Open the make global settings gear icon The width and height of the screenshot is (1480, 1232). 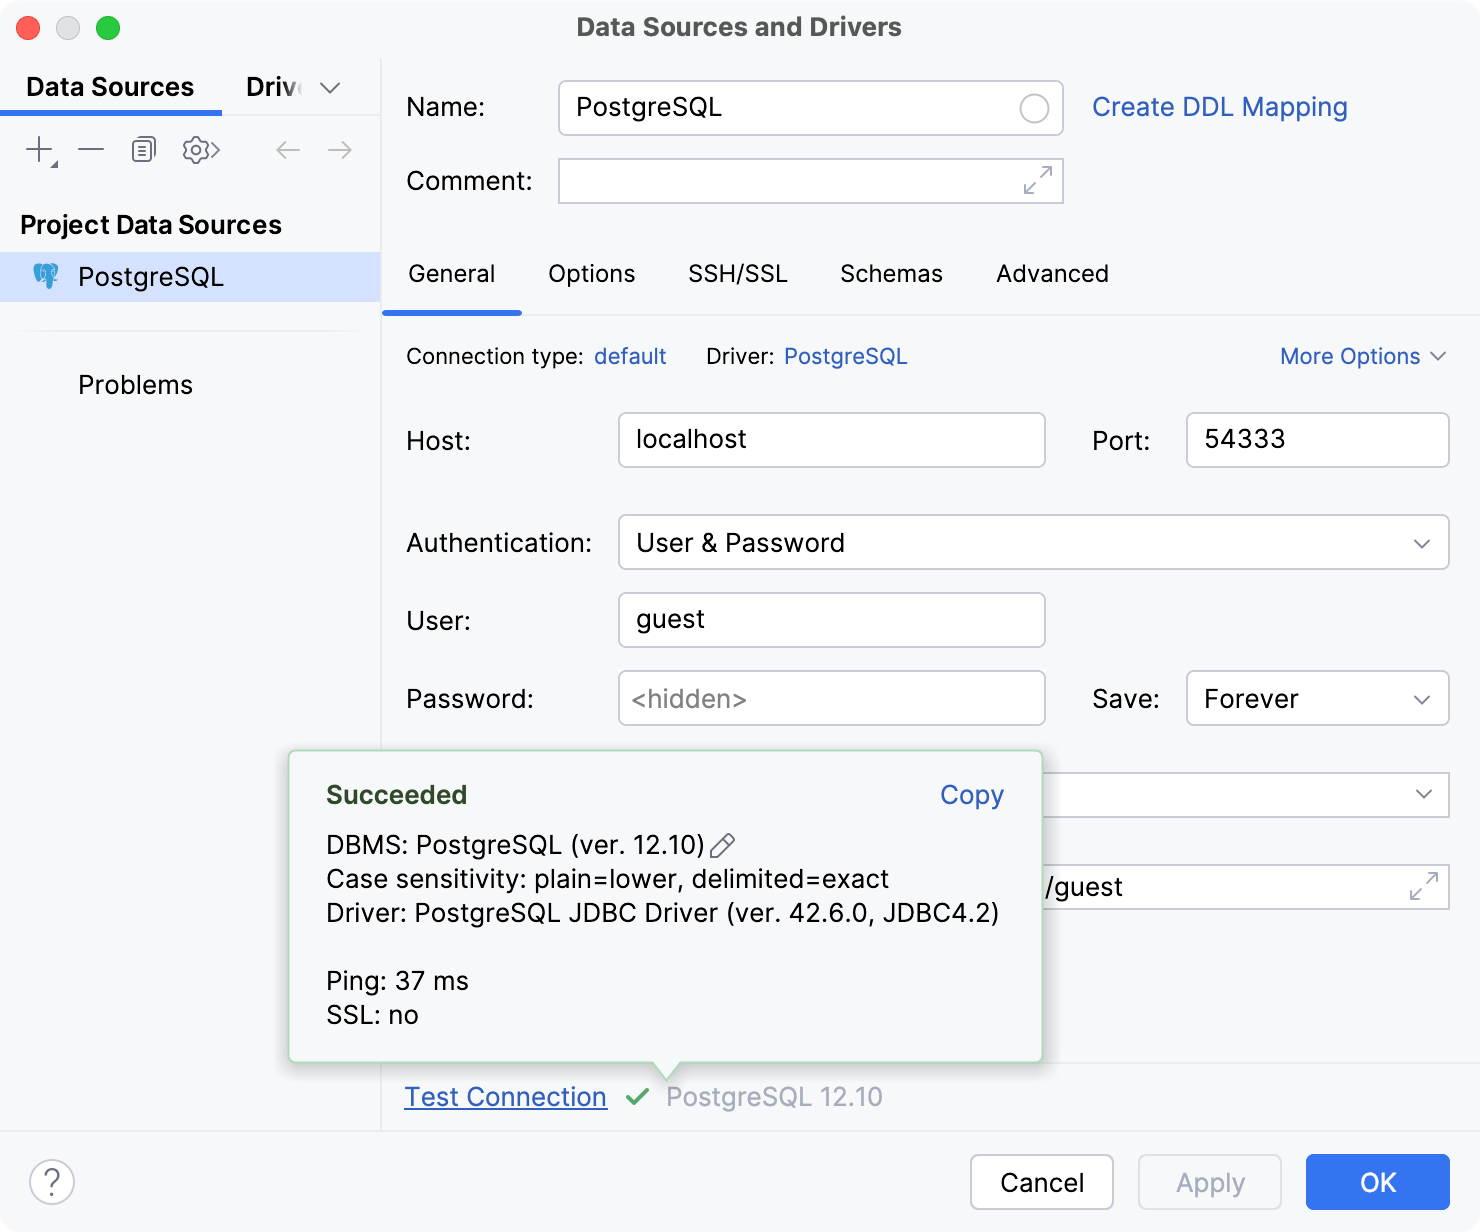(200, 150)
